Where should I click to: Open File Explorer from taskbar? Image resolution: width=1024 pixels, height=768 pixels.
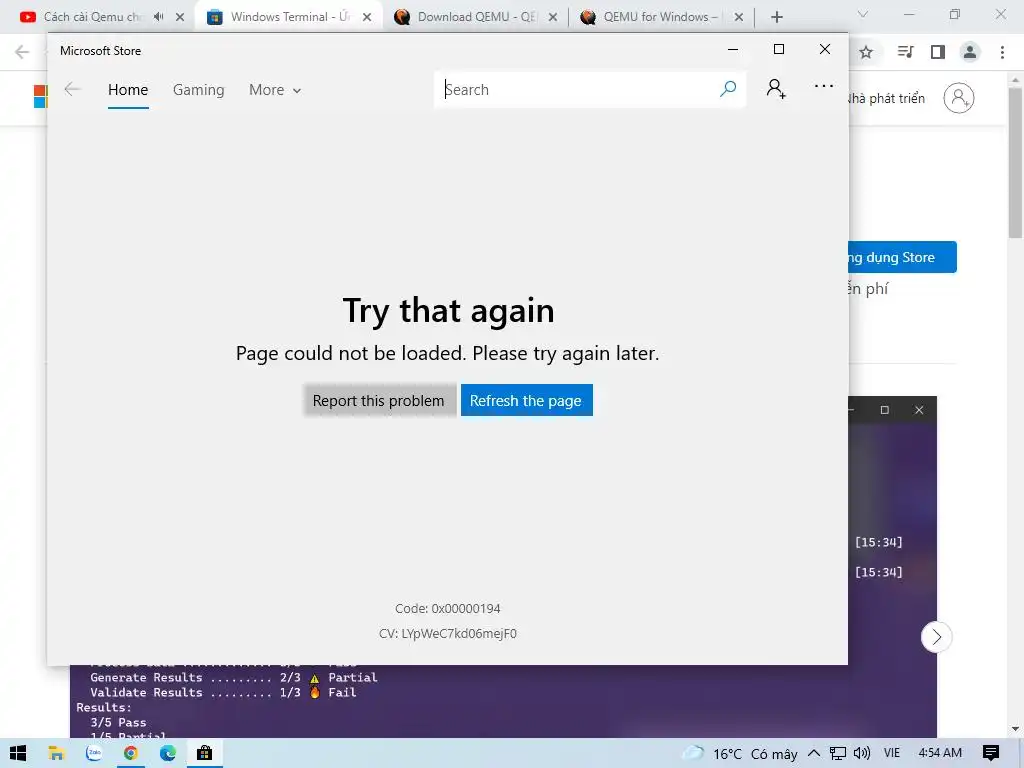56,754
